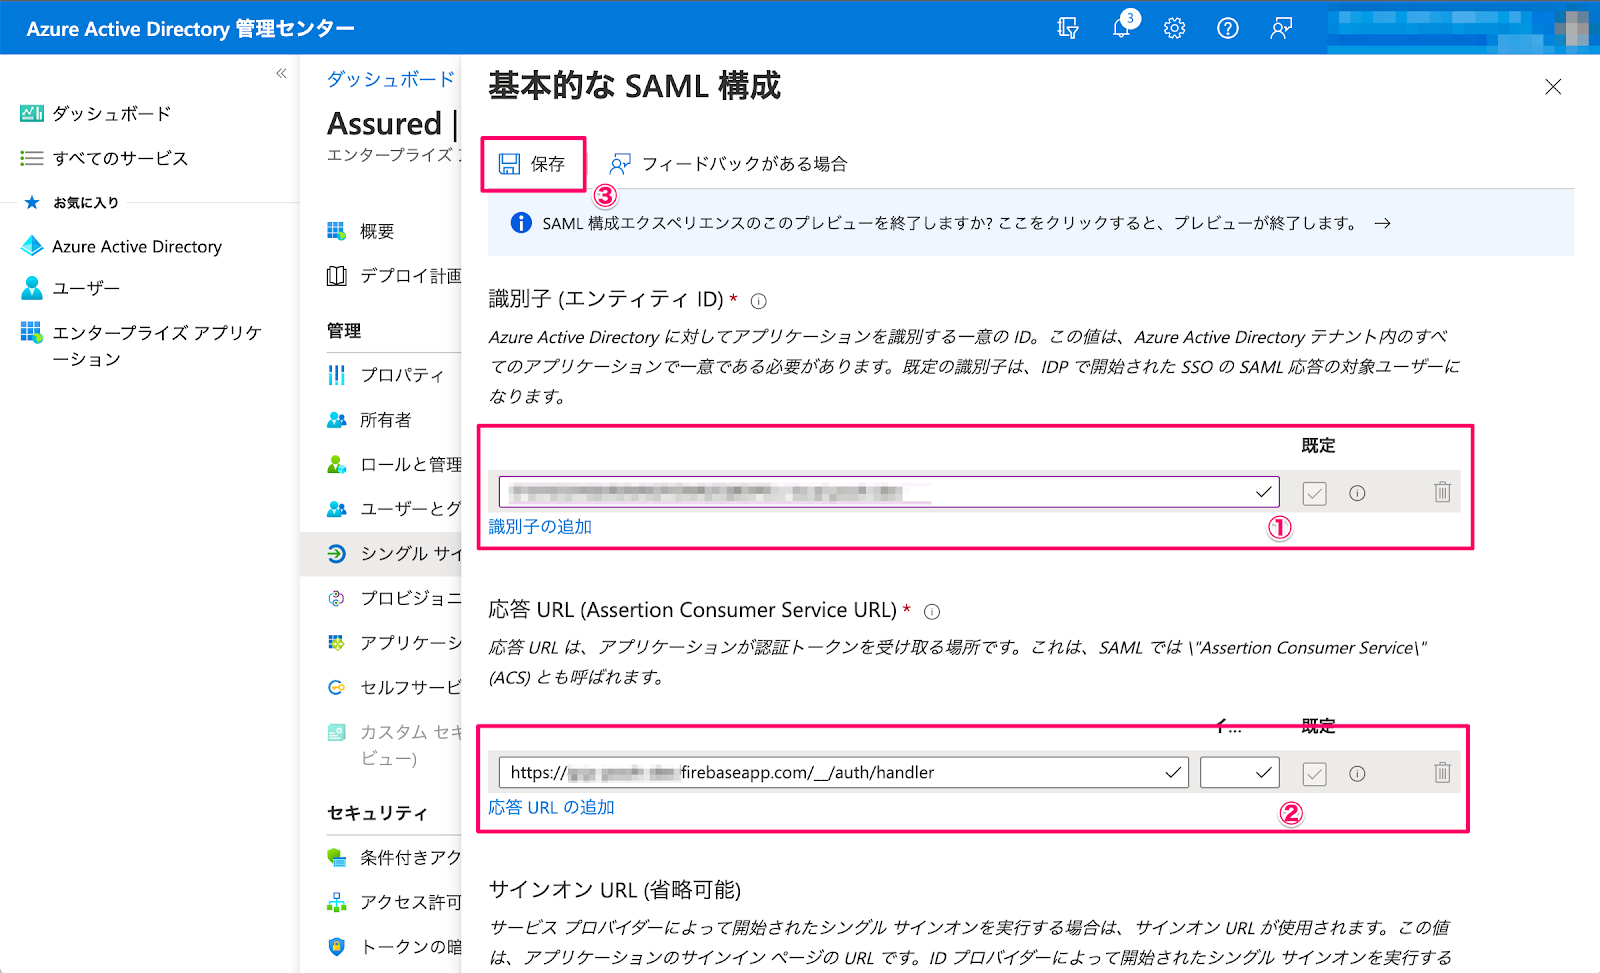The image size is (1600, 973).
Task: Save the SAML configuration with 保存
Action: click(x=532, y=164)
